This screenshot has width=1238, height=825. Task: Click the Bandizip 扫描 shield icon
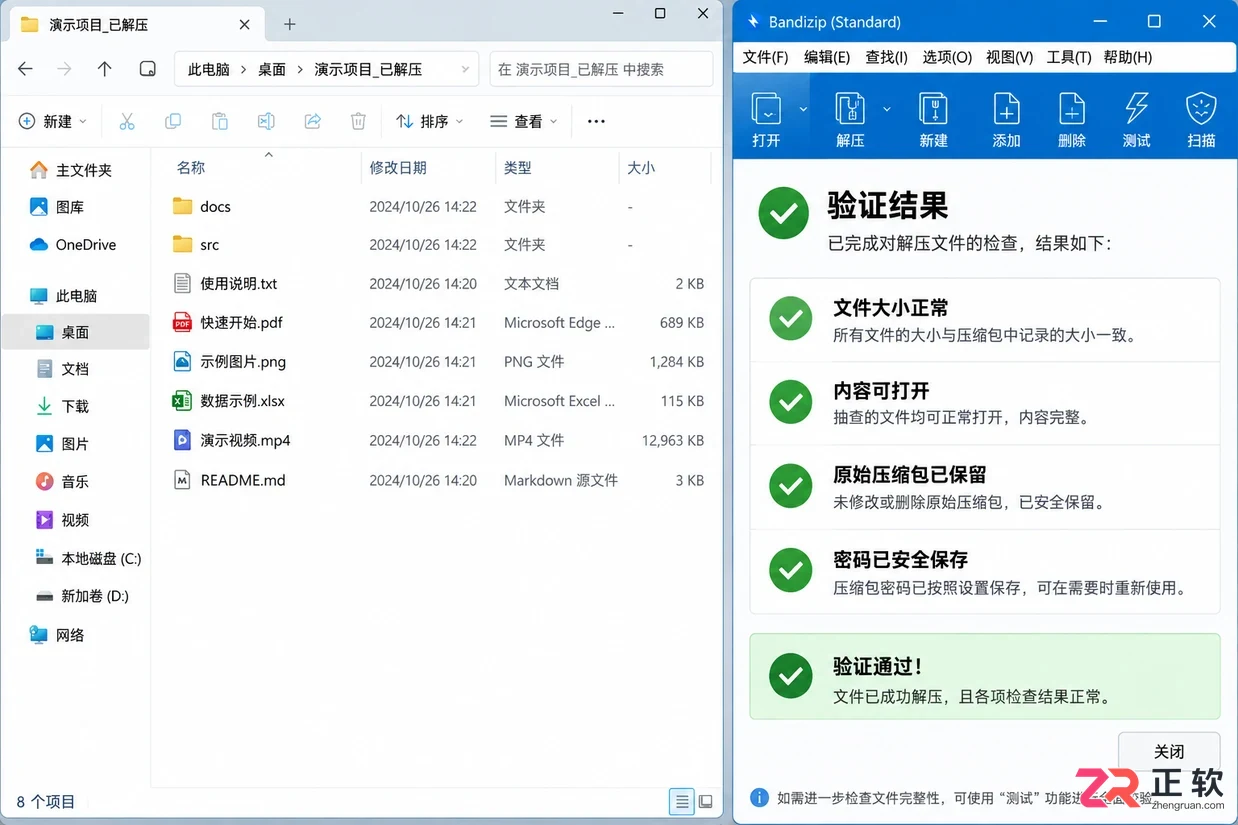click(1201, 109)
